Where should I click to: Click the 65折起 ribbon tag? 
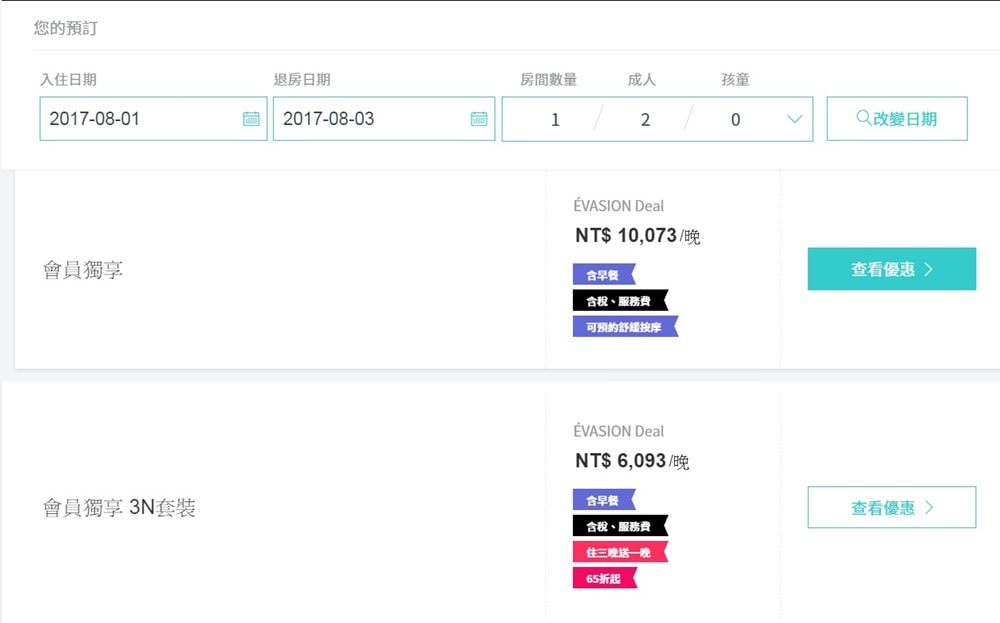click(x=604, y=578)
